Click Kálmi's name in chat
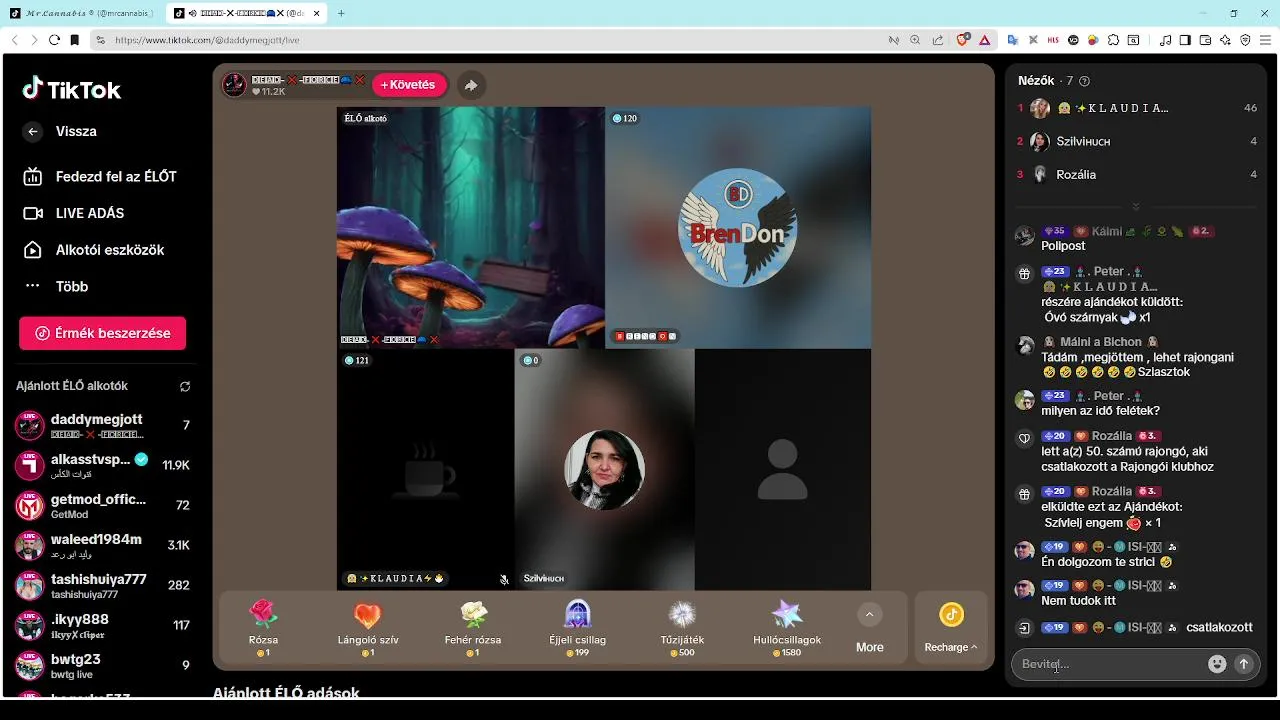The width and height of the screenshot is (1280, 720). coord(1107,231)
